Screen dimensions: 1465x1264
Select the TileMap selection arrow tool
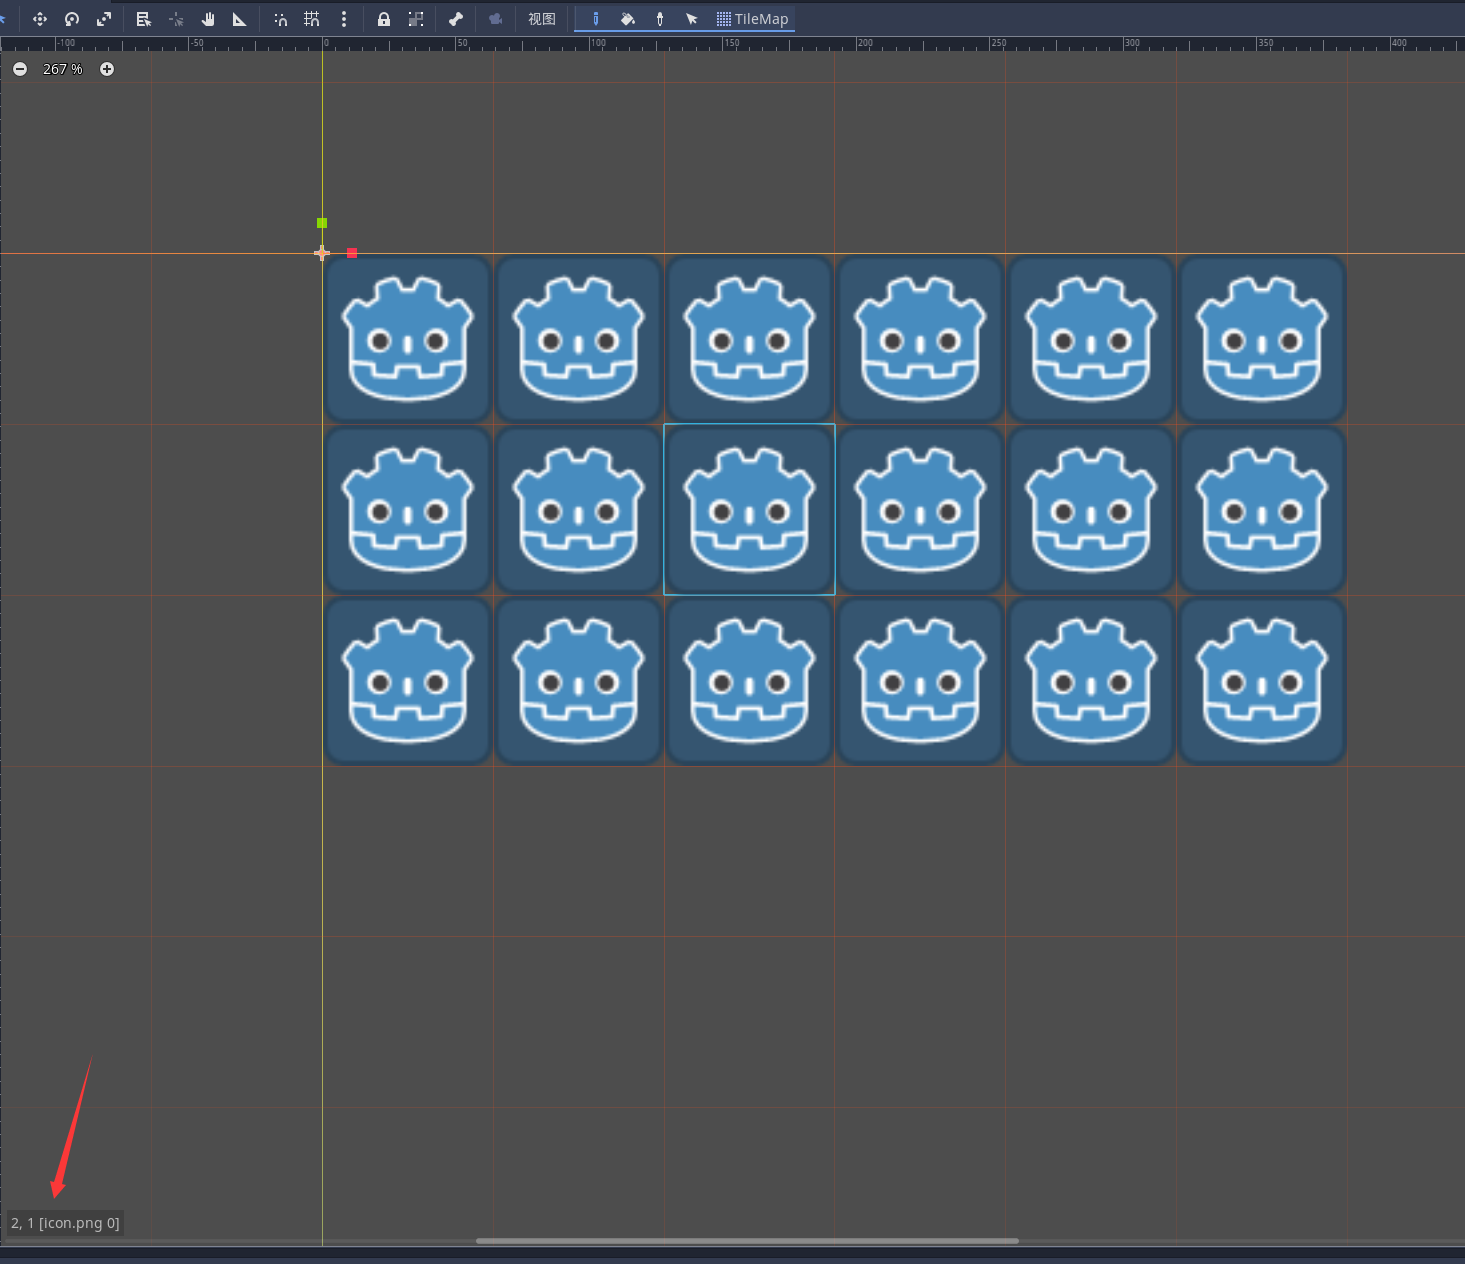tap(692, 19)
